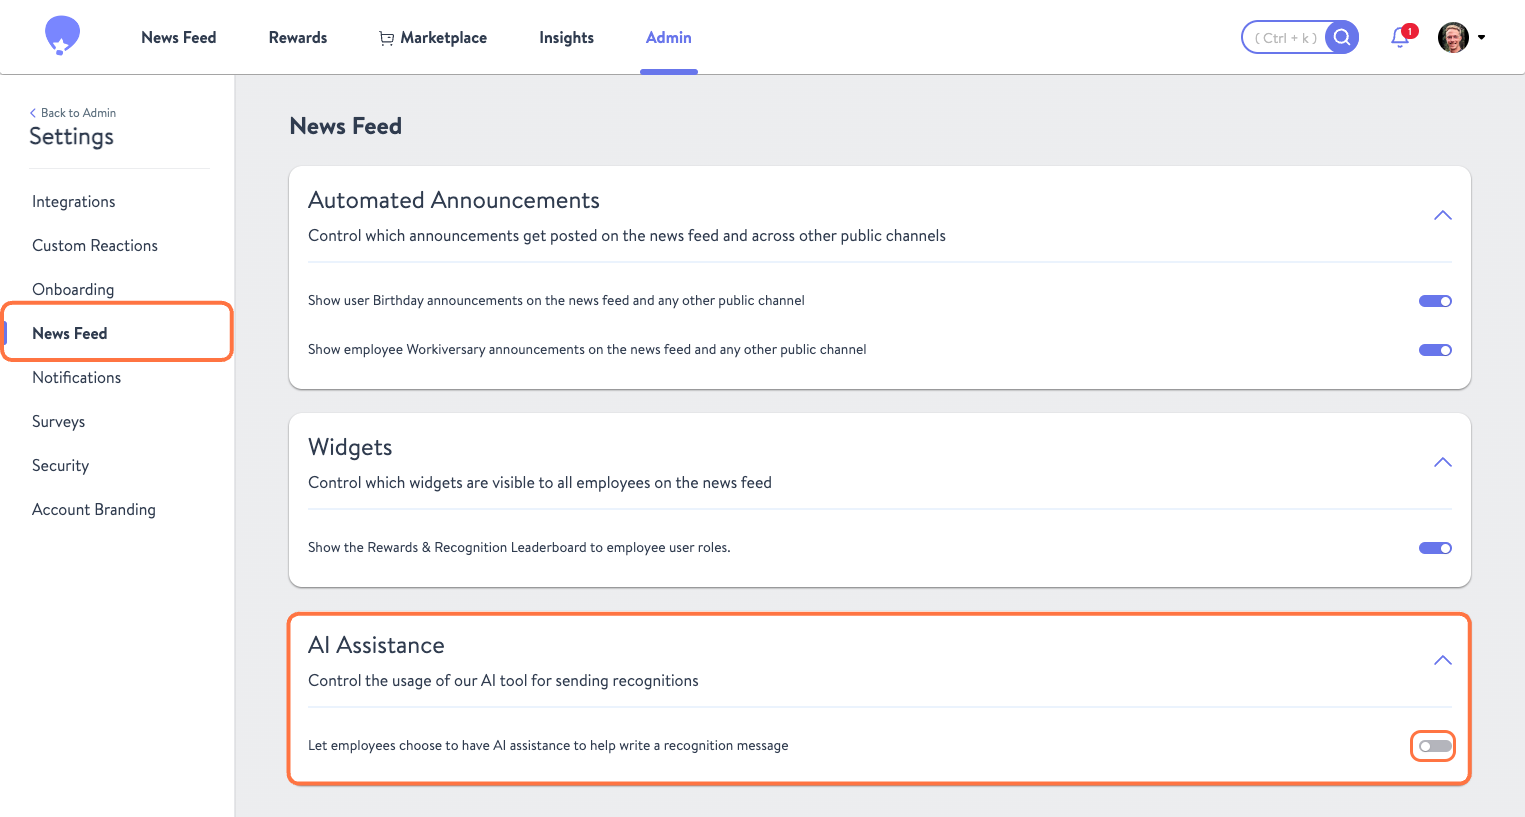Open the notifications bell
1525x817 pixels.
coord(1400,38)
